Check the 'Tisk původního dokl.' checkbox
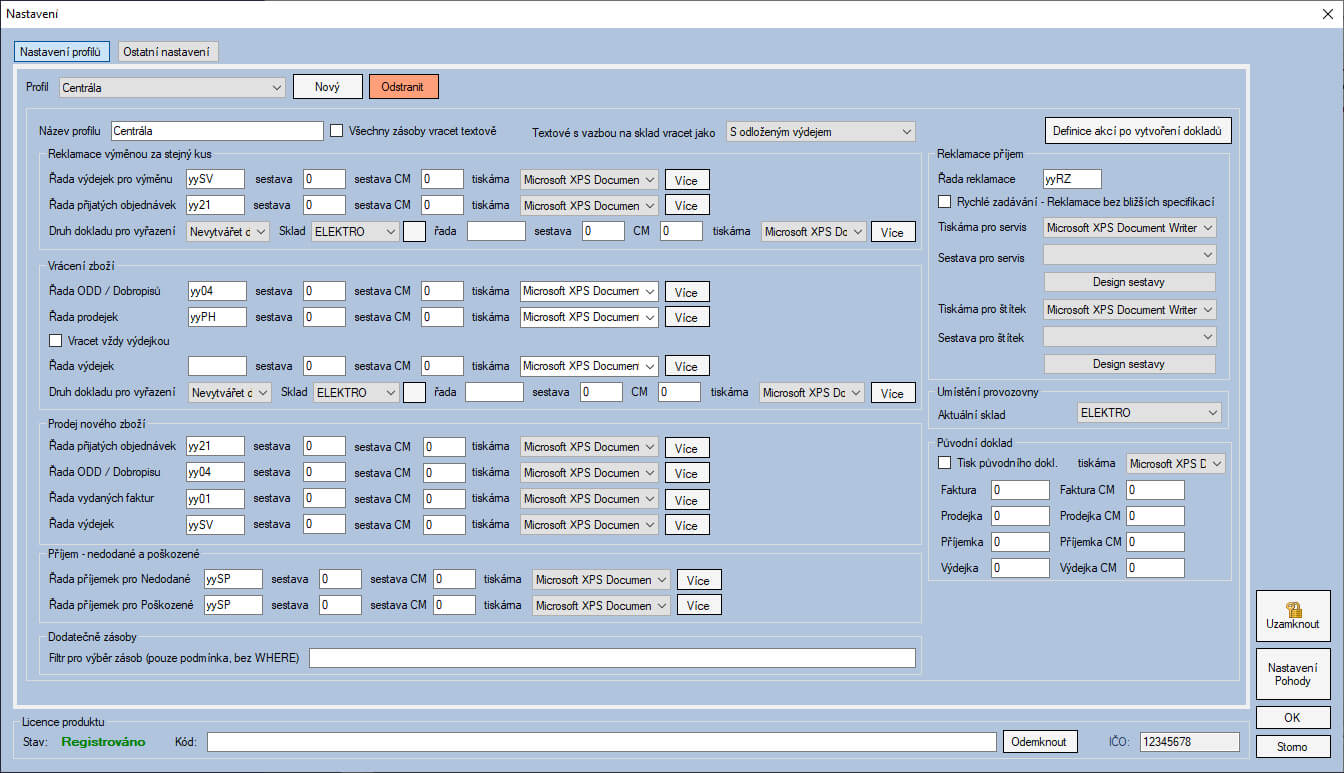 tap(945, 463)
